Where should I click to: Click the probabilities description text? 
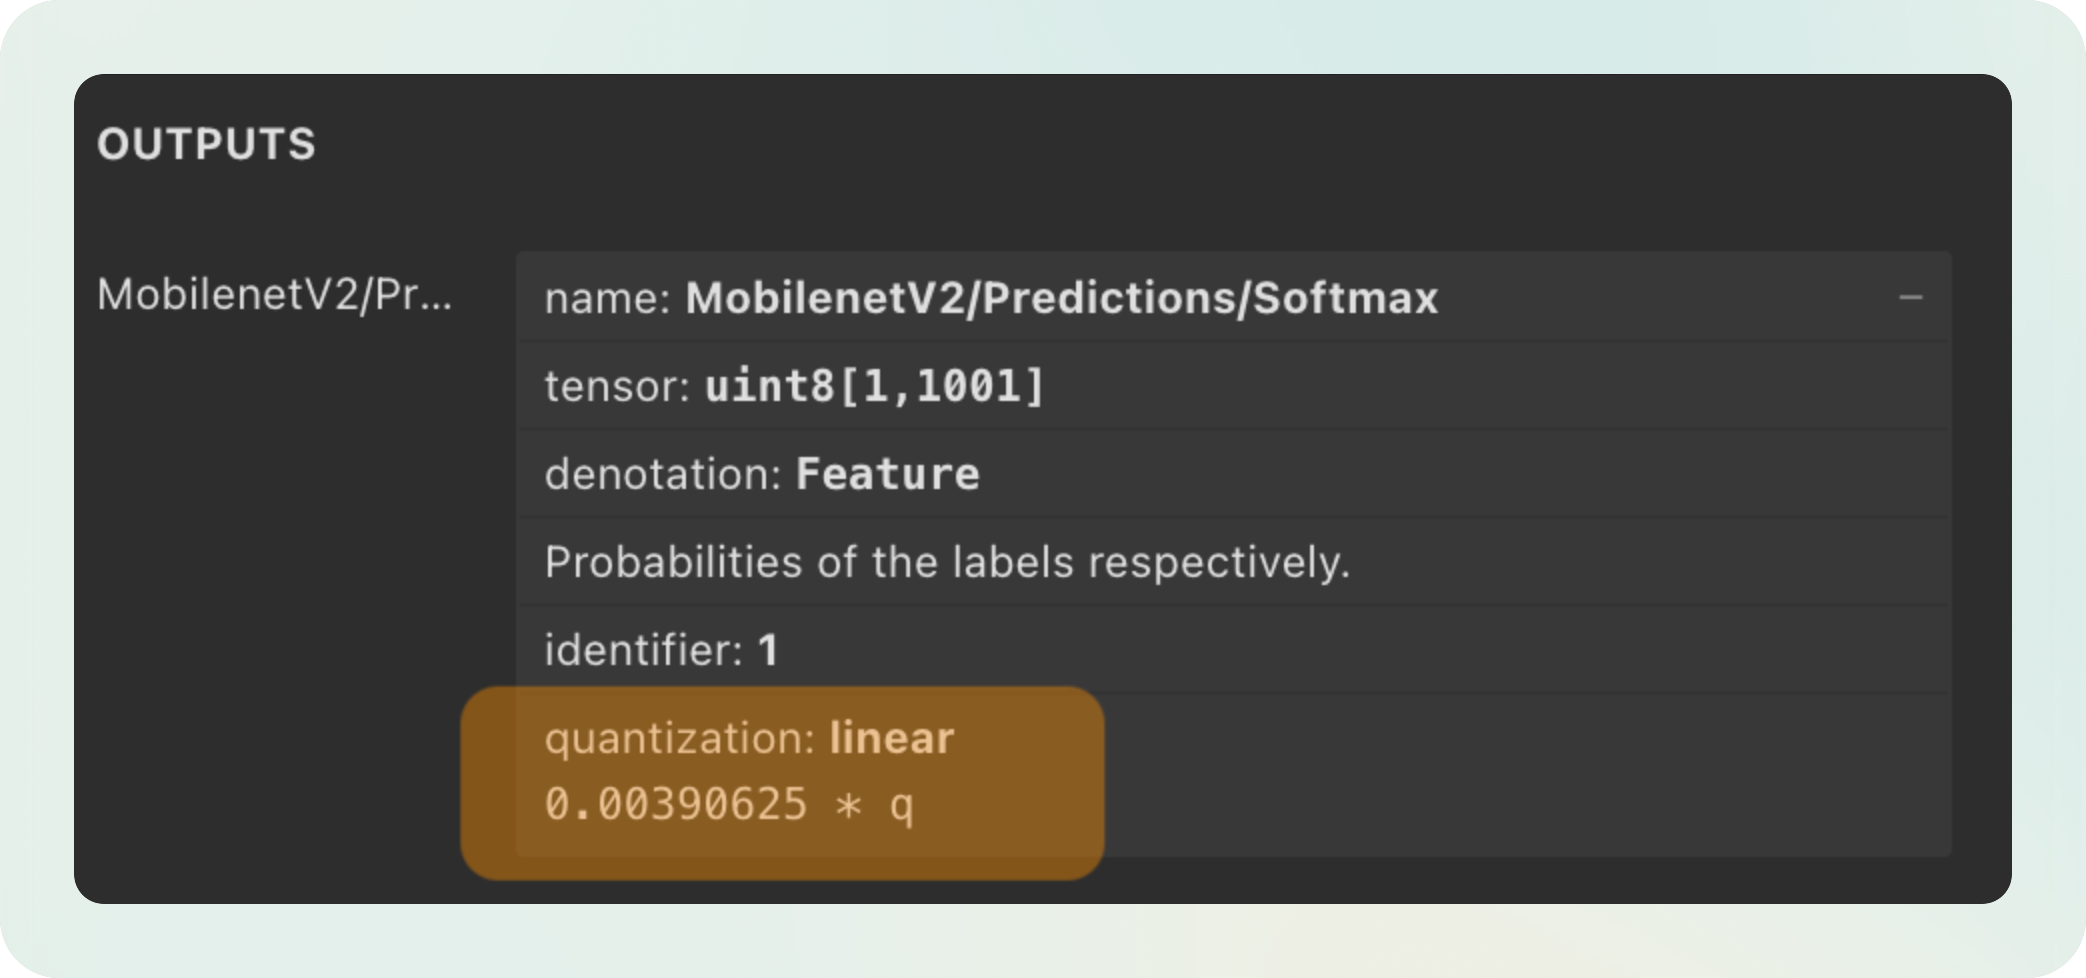point(948,562)
